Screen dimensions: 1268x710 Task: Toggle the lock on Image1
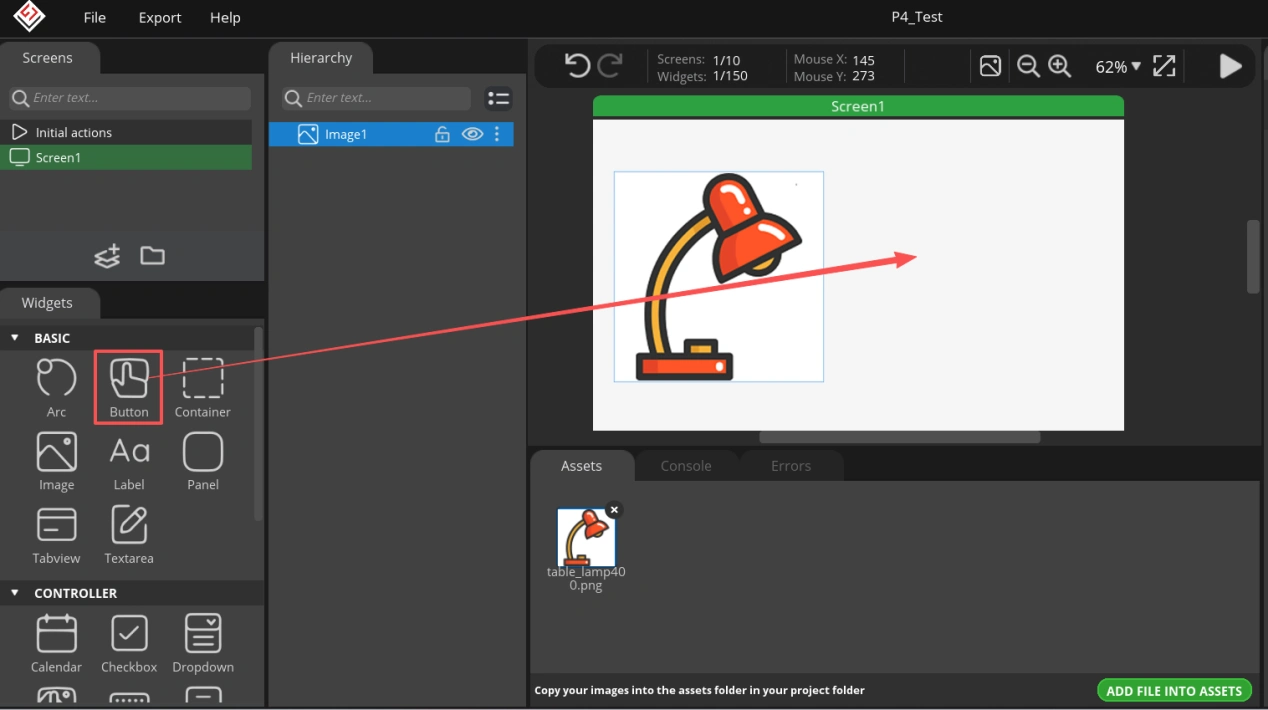pos(442,134)
